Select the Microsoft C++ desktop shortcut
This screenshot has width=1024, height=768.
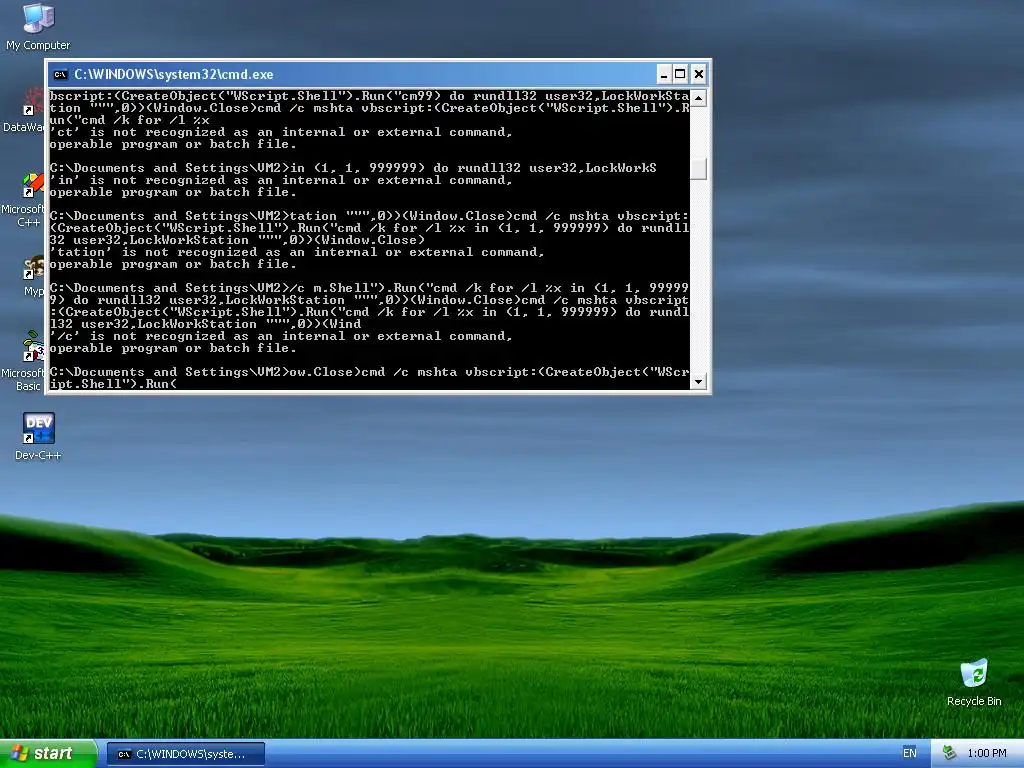[x=25, y=200]
